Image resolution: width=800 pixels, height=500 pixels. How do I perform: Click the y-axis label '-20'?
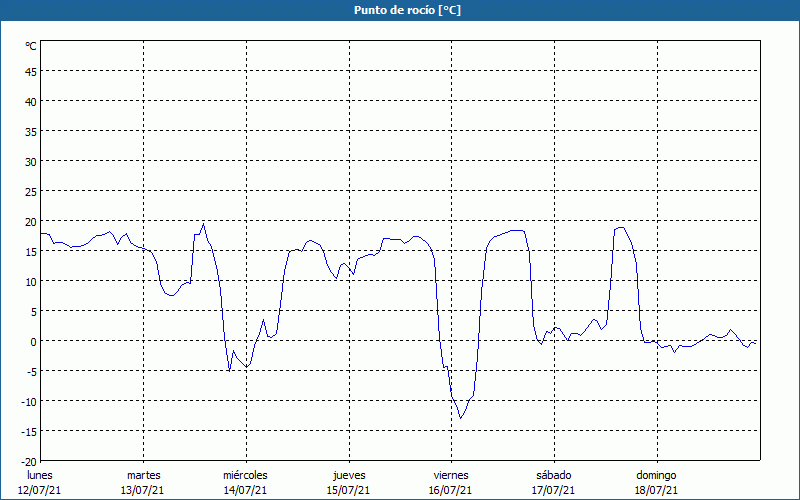[x=29, y=462]
